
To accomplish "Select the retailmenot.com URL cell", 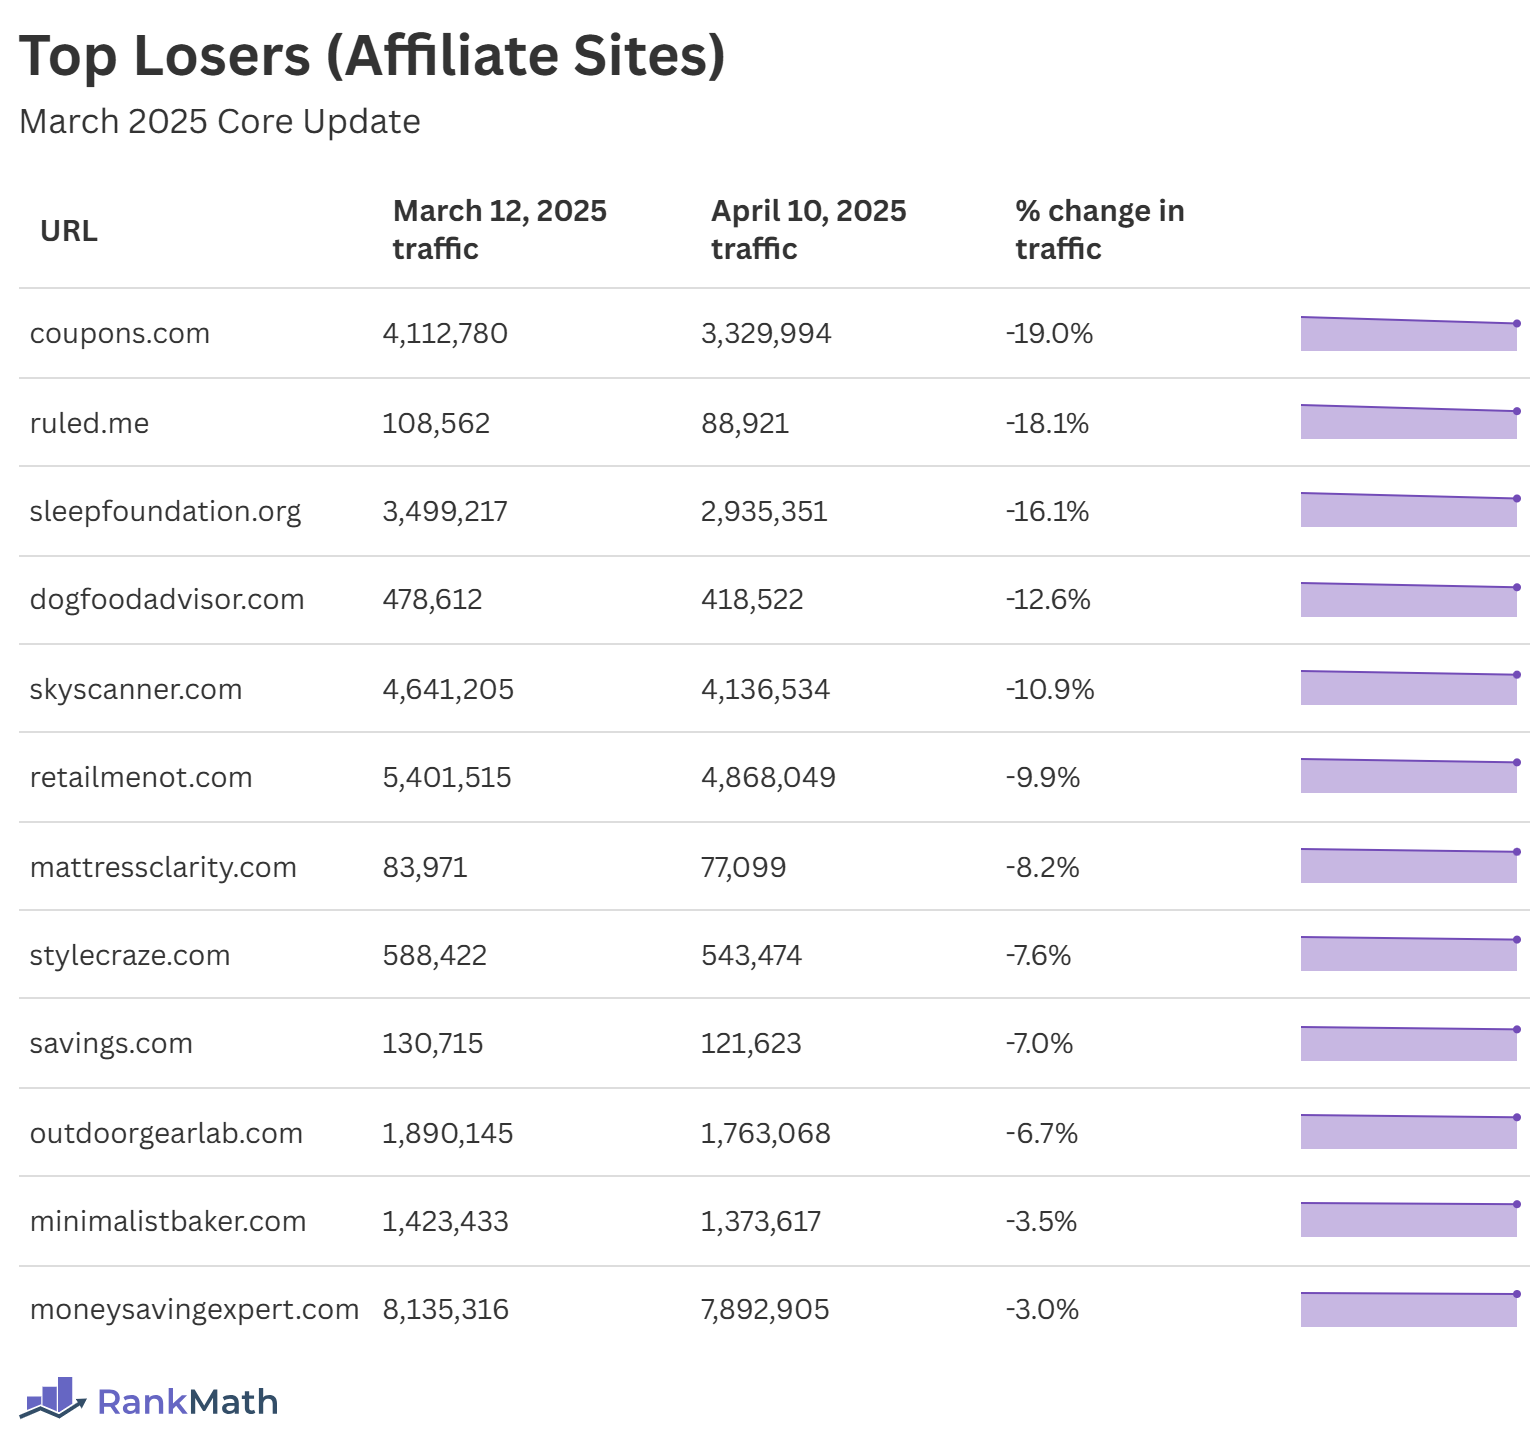I will [141, 778].
